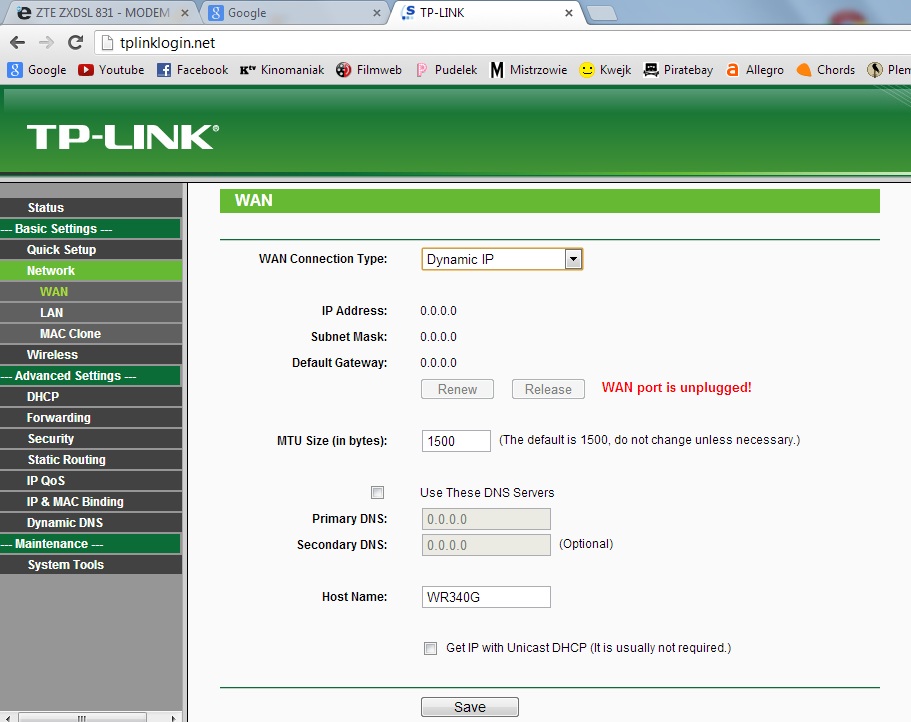Click the 'Basic Settings' section header
Screen dimensions: 911x722
tap(90, 229)
